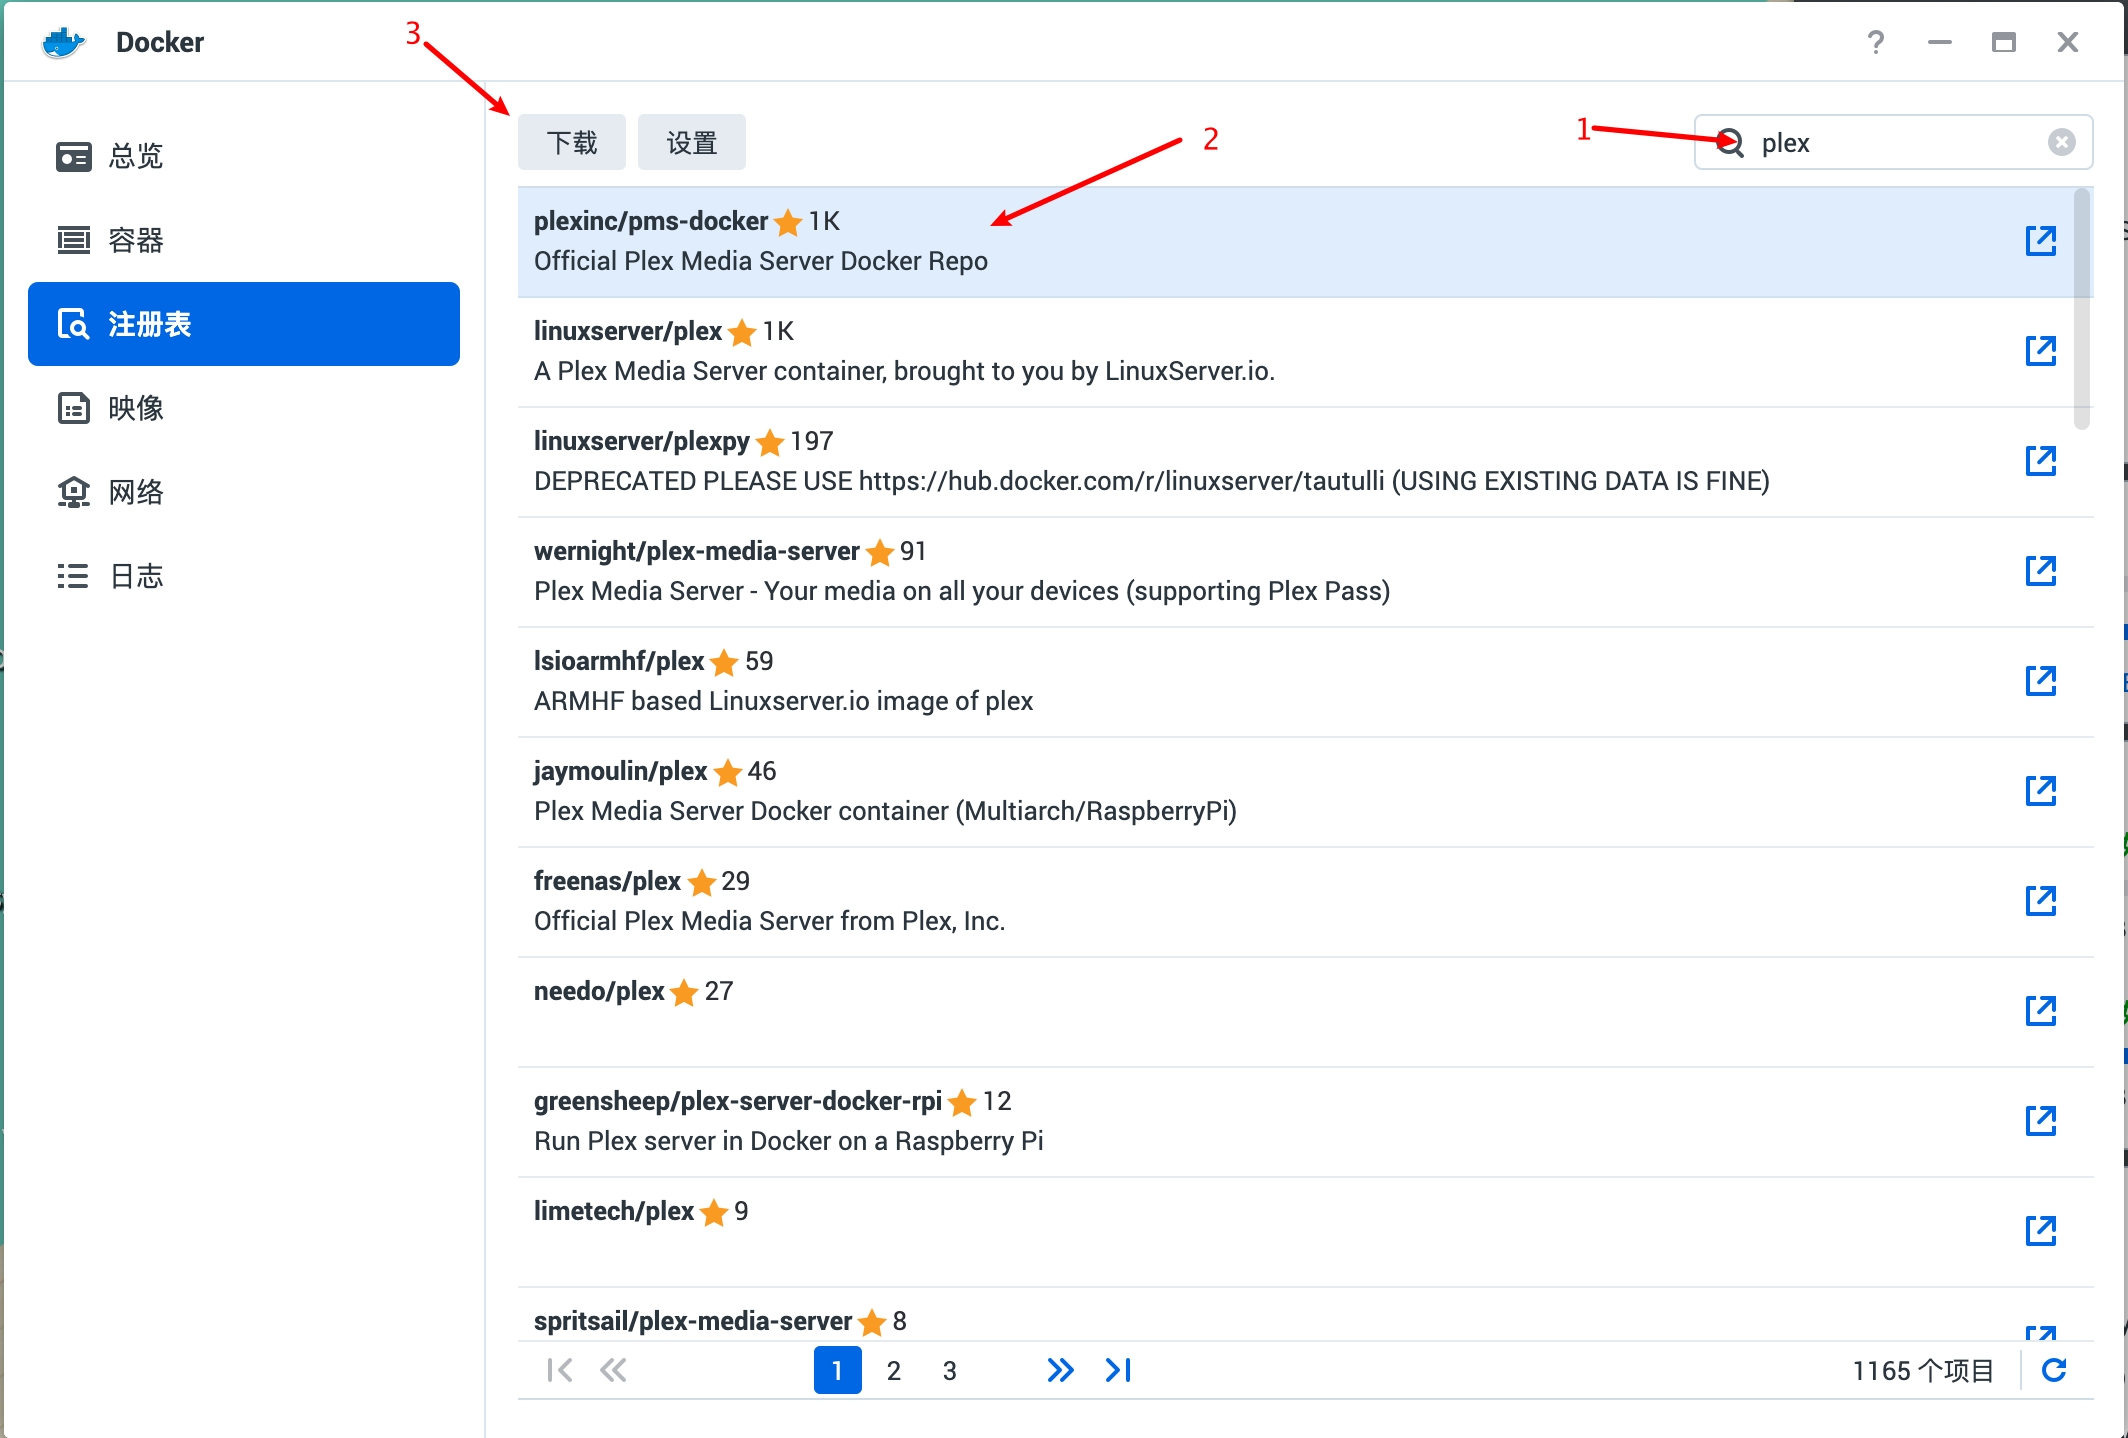Click the 设置 settings button
The height and width of the screenshot is (1438, 2128).
click(692, 142)
